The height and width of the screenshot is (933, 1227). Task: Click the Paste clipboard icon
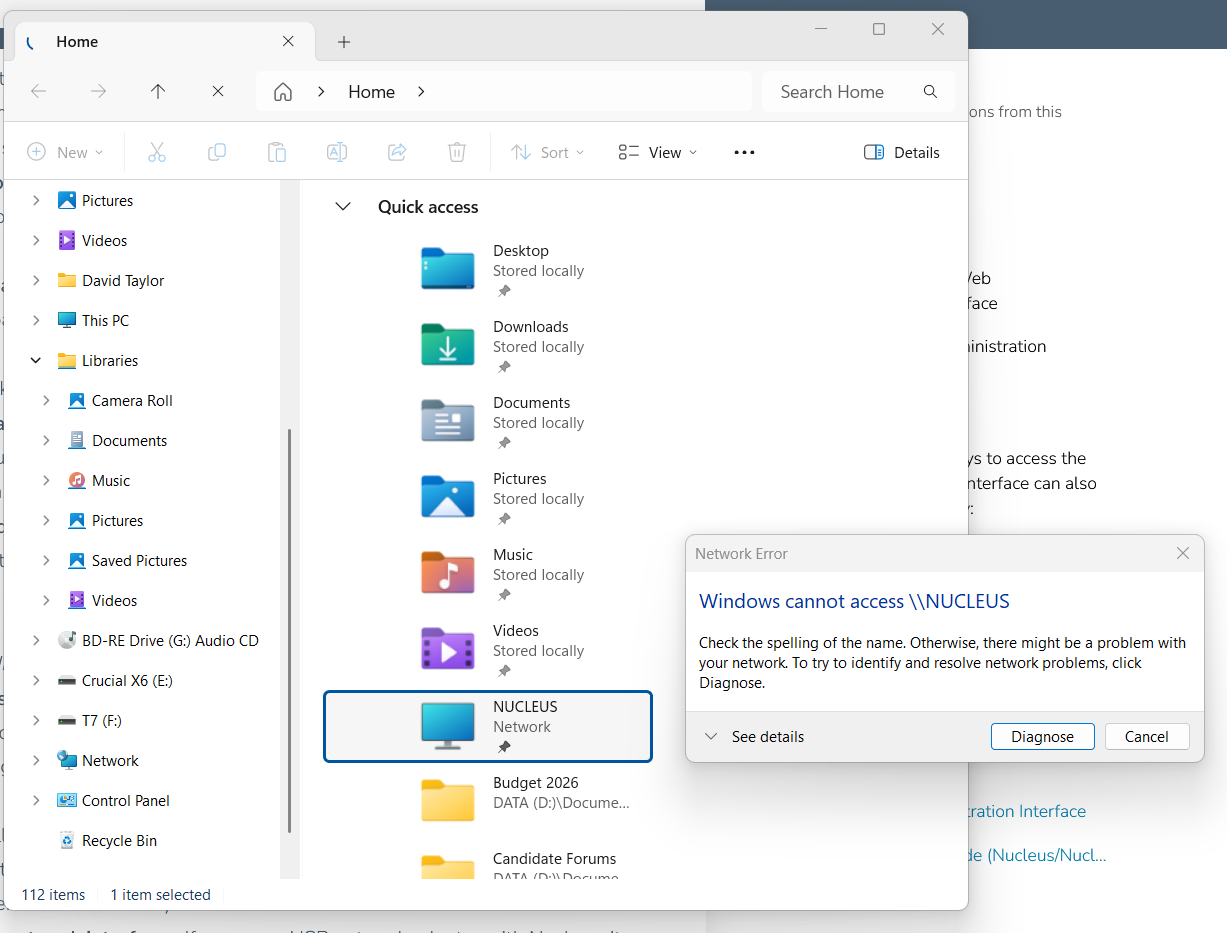[x=277, y=152]
